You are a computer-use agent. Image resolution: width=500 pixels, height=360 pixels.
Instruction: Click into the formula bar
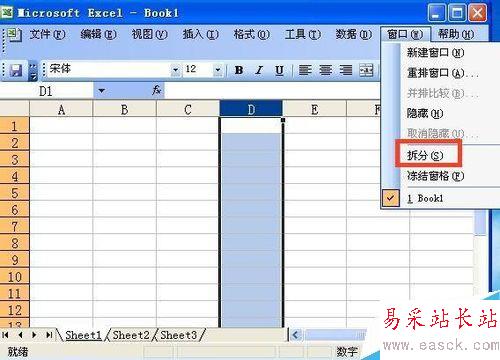point(272,91)
